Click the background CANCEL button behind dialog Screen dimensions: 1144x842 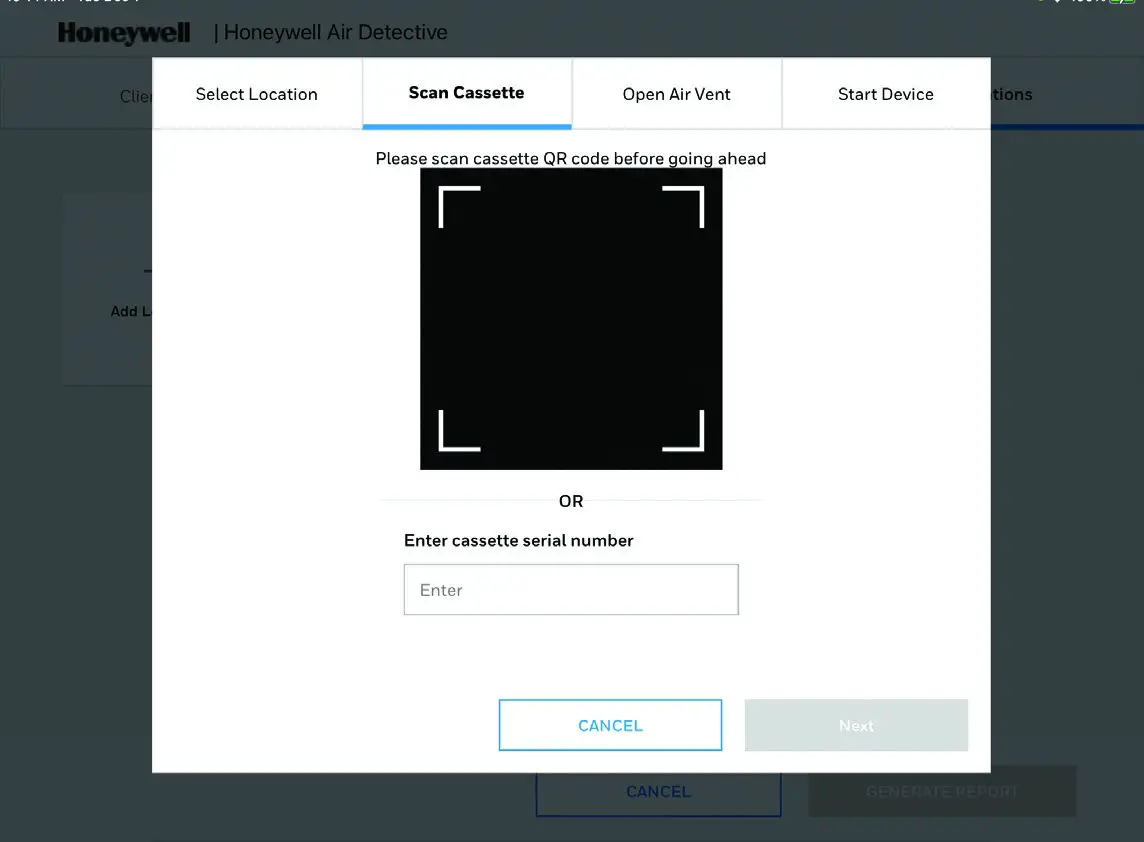(659, 794)
